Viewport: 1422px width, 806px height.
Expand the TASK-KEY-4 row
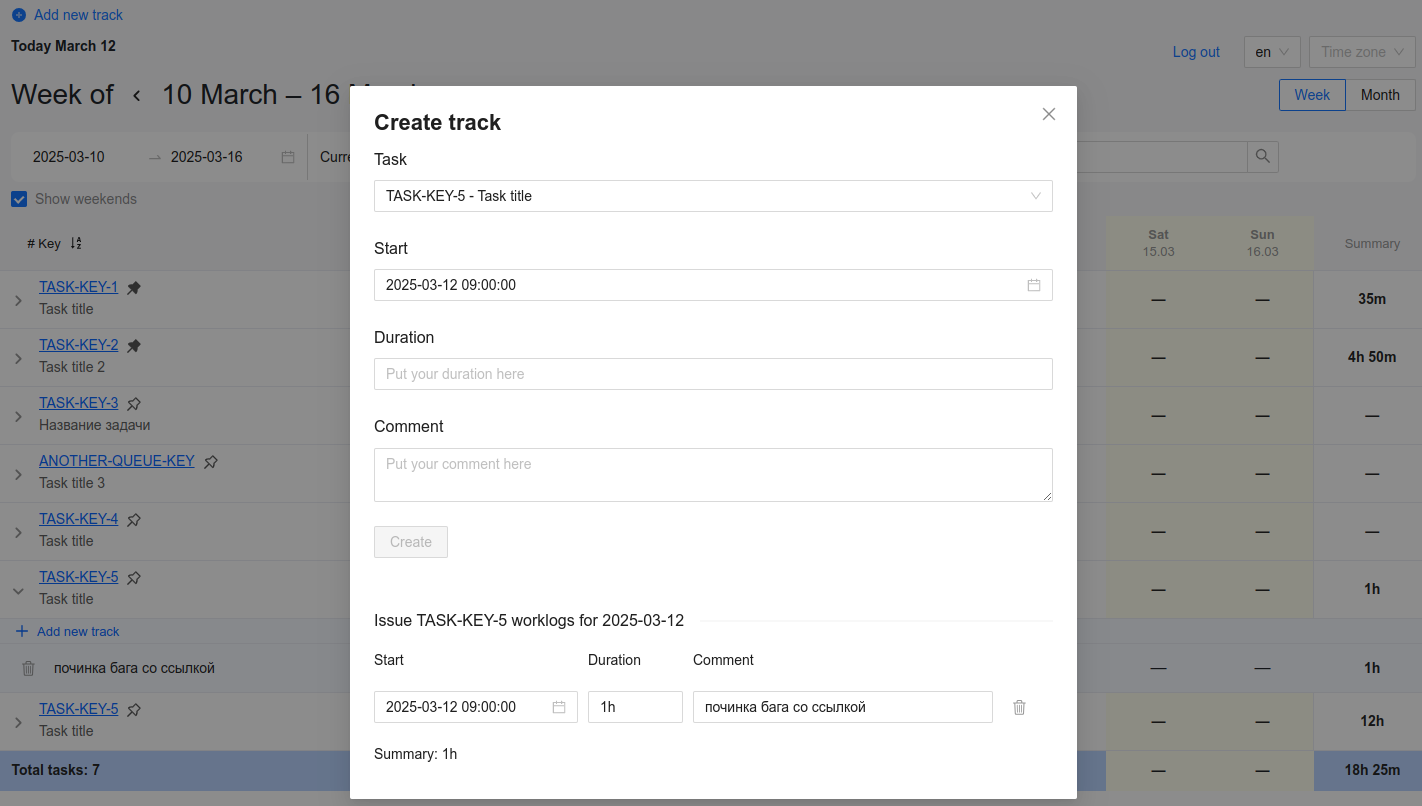click(18, 532)
